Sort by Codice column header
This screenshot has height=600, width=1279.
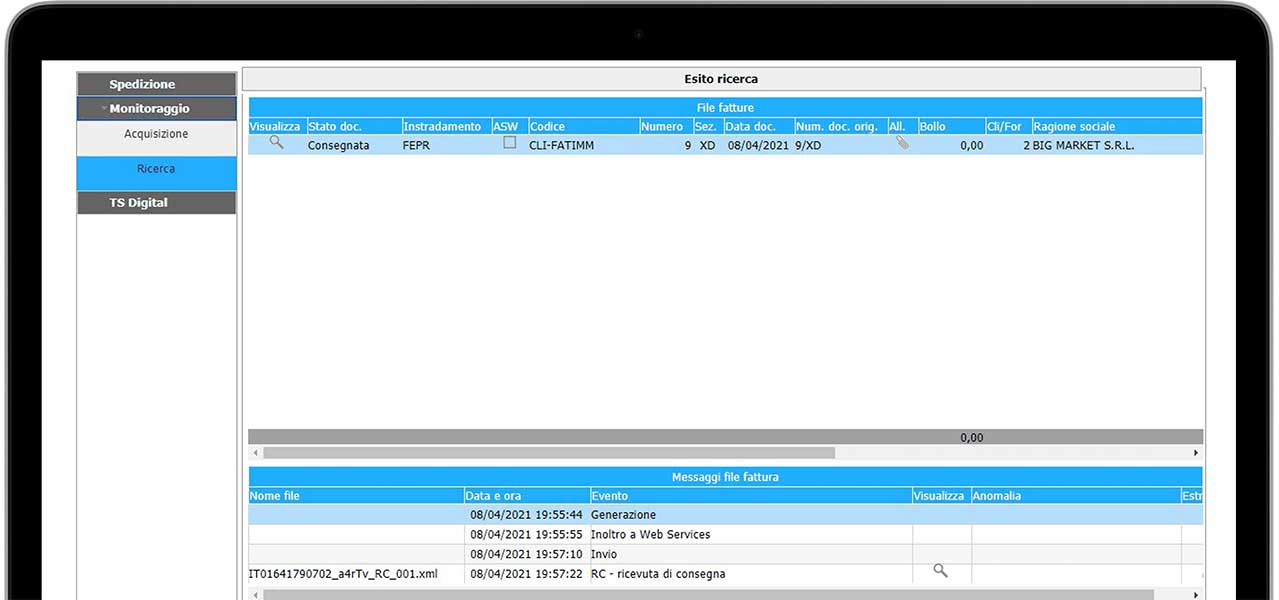point(584,126)
